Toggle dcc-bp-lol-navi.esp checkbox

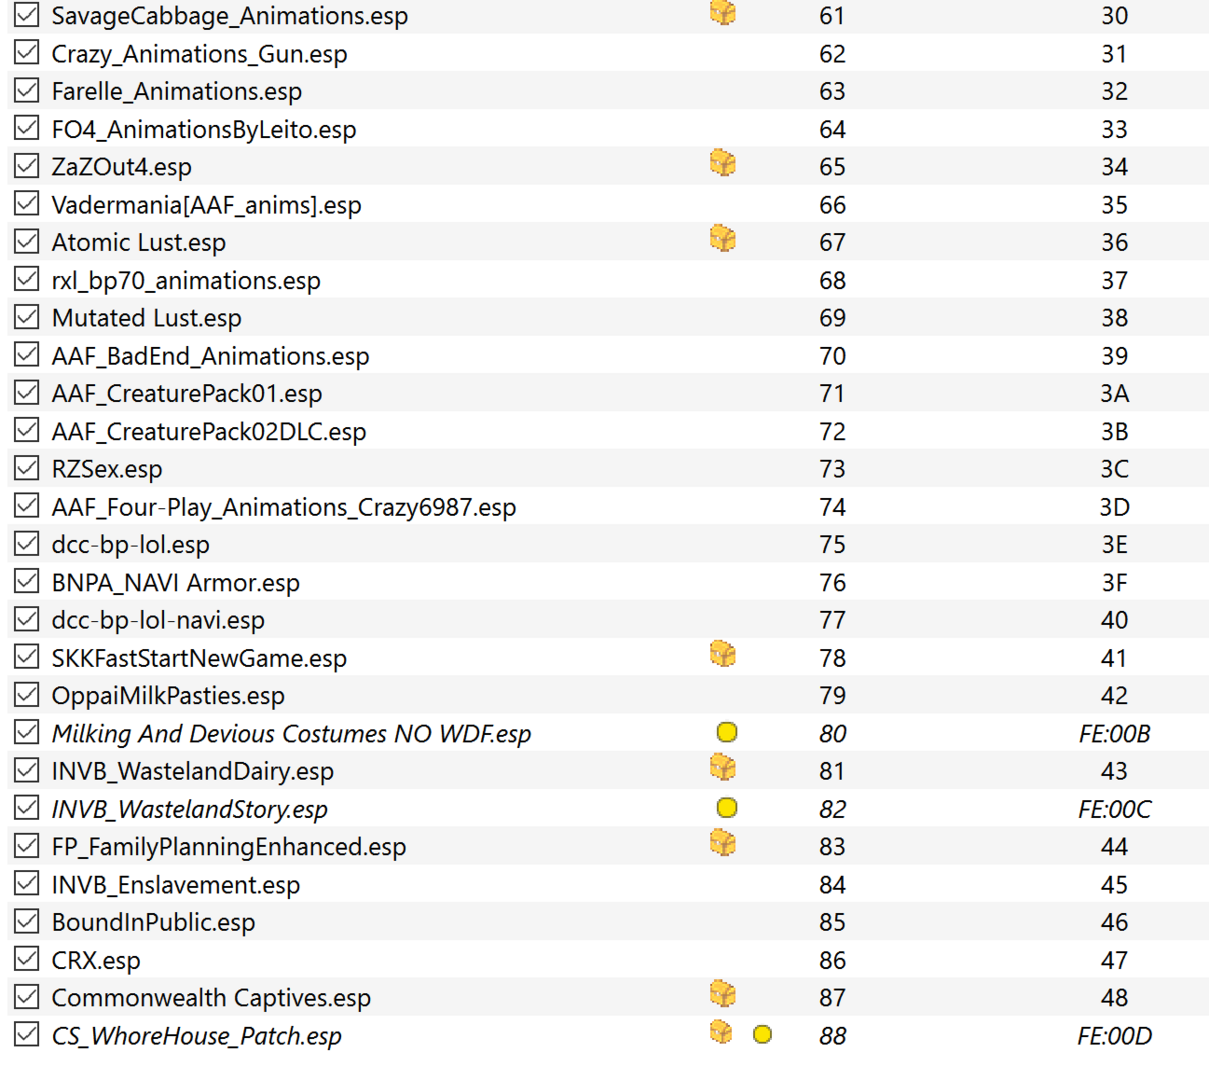27,619
